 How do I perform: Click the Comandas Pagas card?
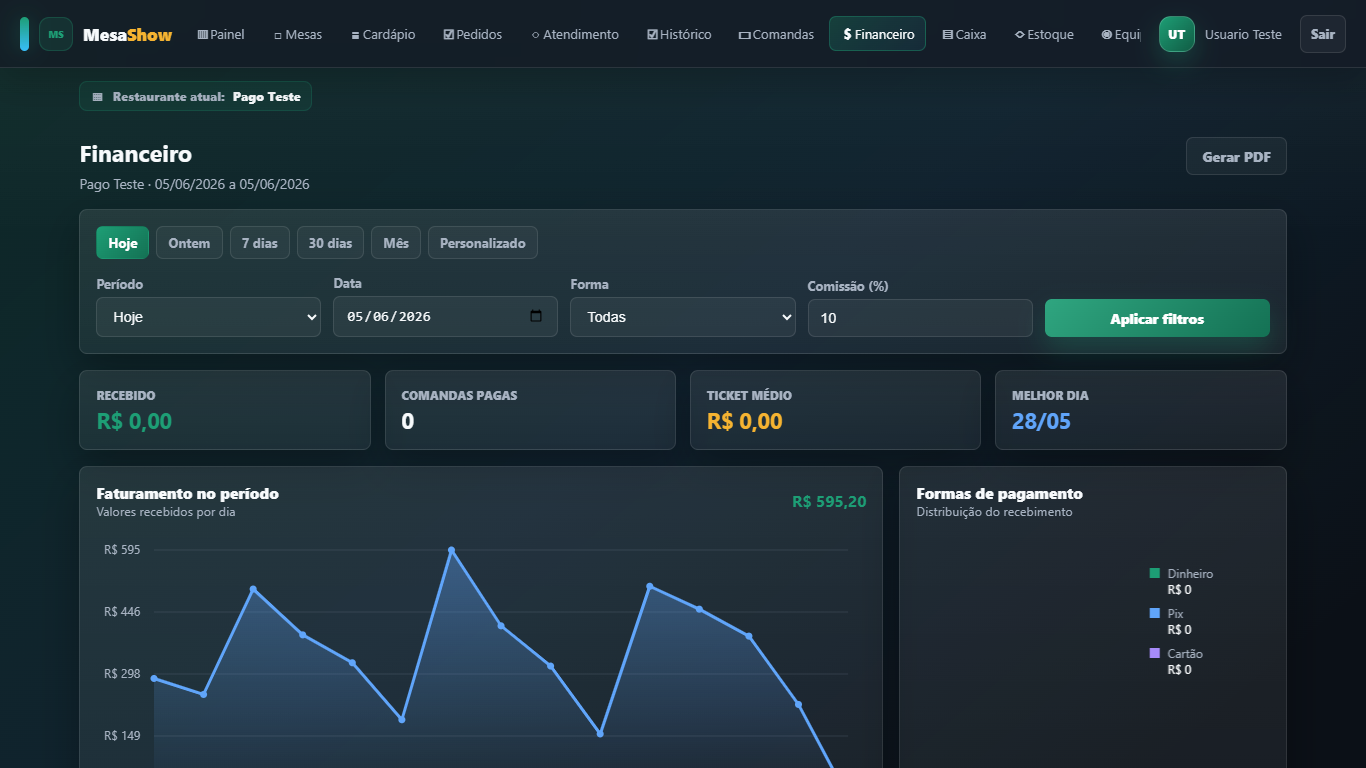click(530, 410)
